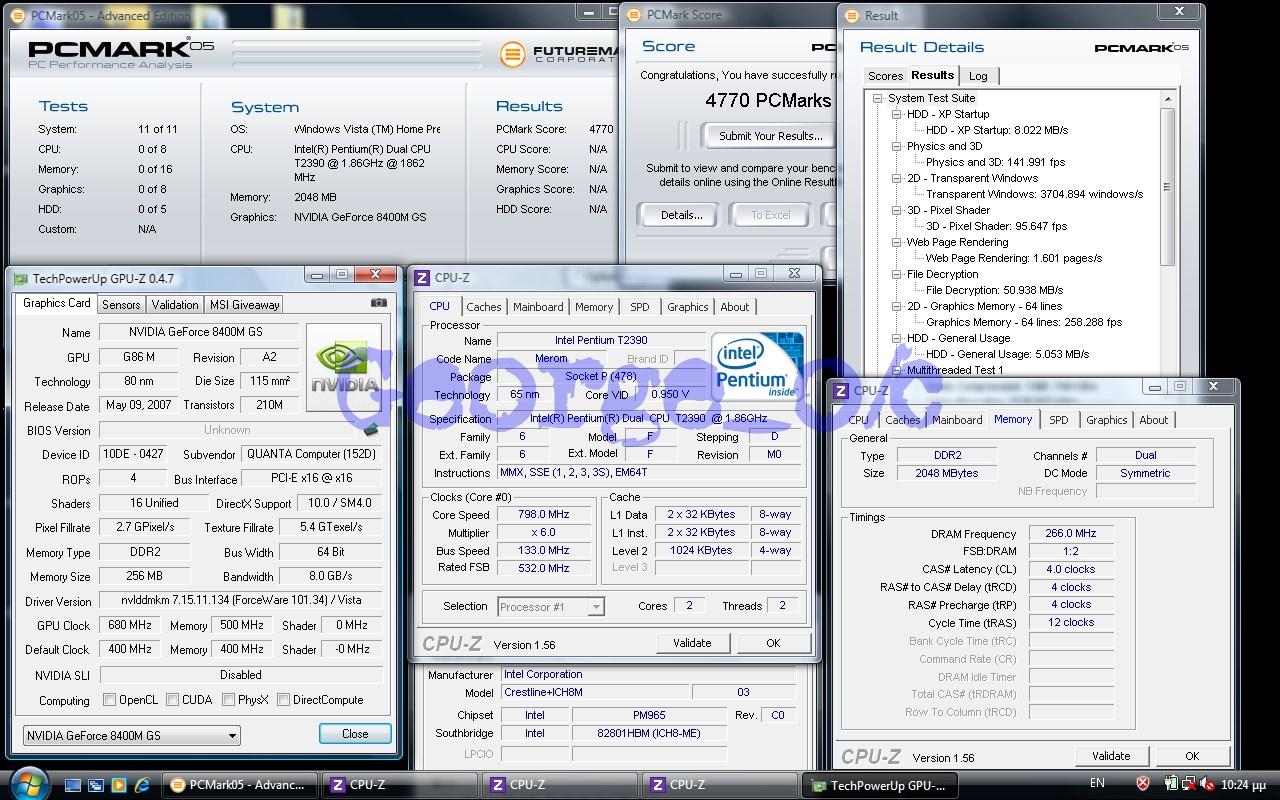Collapse the System Test Suite node
The image size is (1280, 800).
pyautogui.click(x=878, y=98)
